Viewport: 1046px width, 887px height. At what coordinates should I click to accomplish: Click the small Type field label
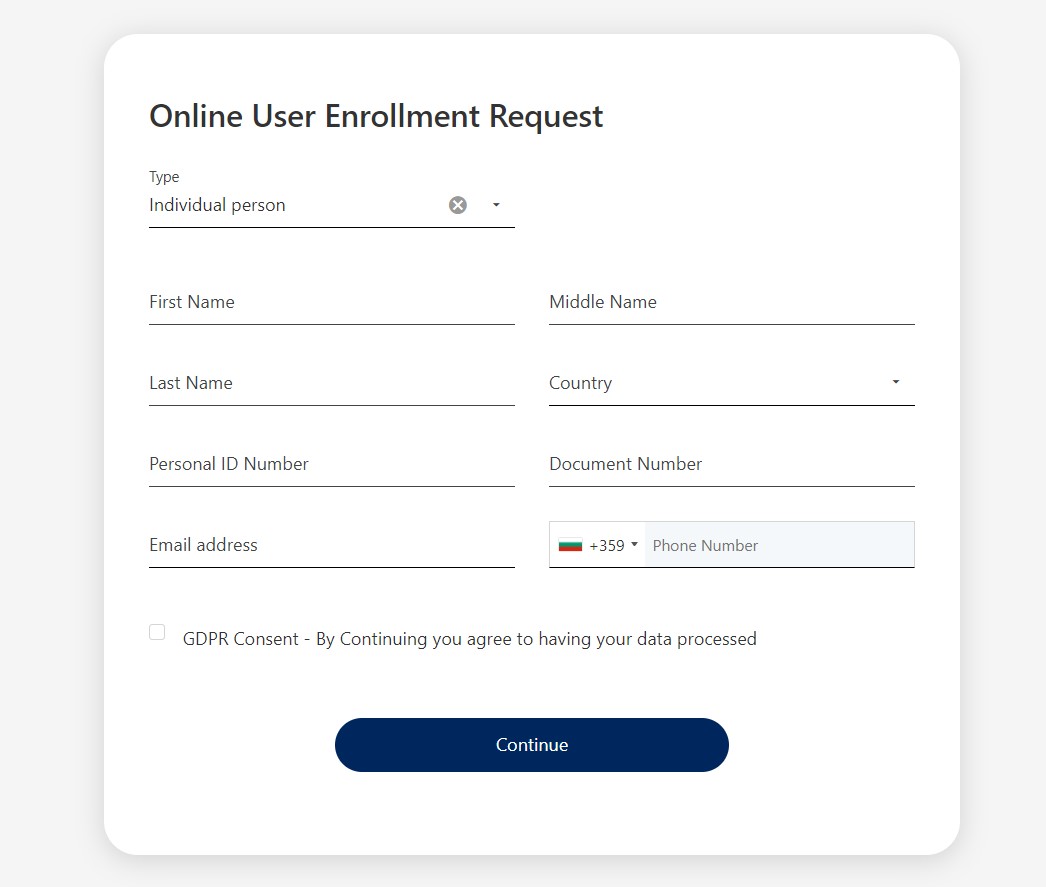[x=164, y=177]
